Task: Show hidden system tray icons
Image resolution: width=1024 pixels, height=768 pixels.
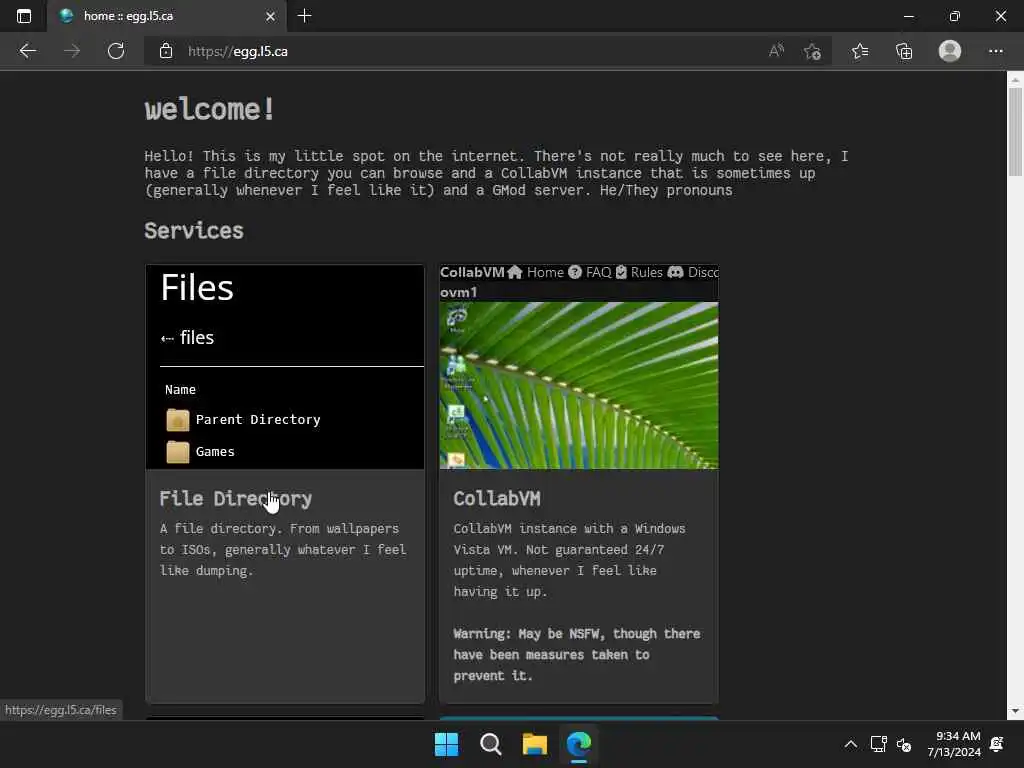Action: [x=850, y=744]
